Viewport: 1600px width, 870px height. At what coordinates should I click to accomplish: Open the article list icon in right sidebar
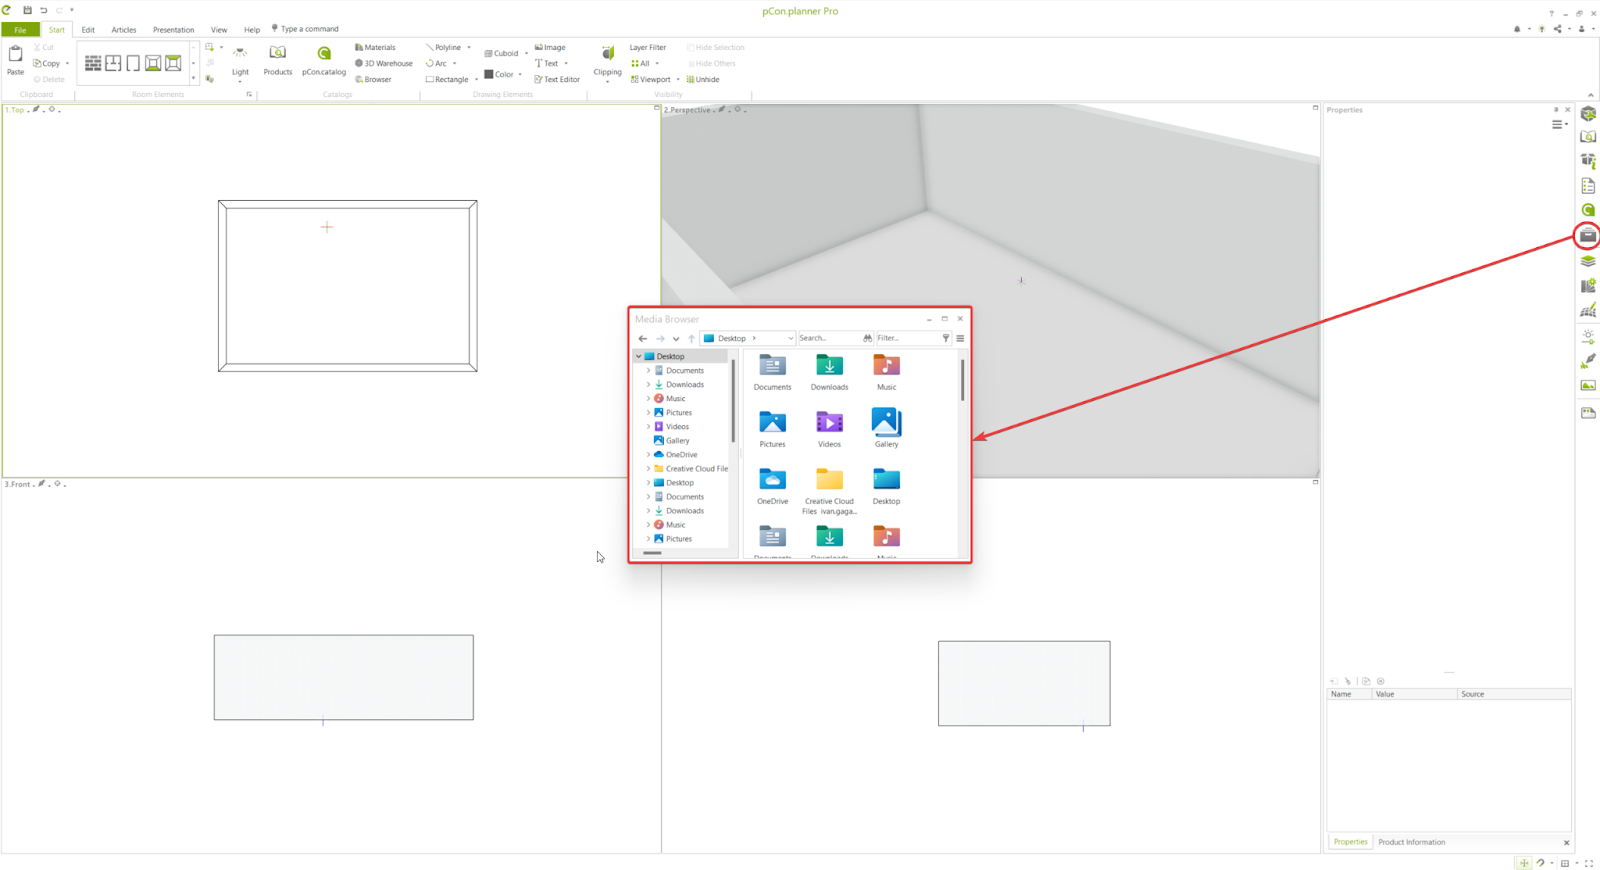click(x=1588, y=186)
